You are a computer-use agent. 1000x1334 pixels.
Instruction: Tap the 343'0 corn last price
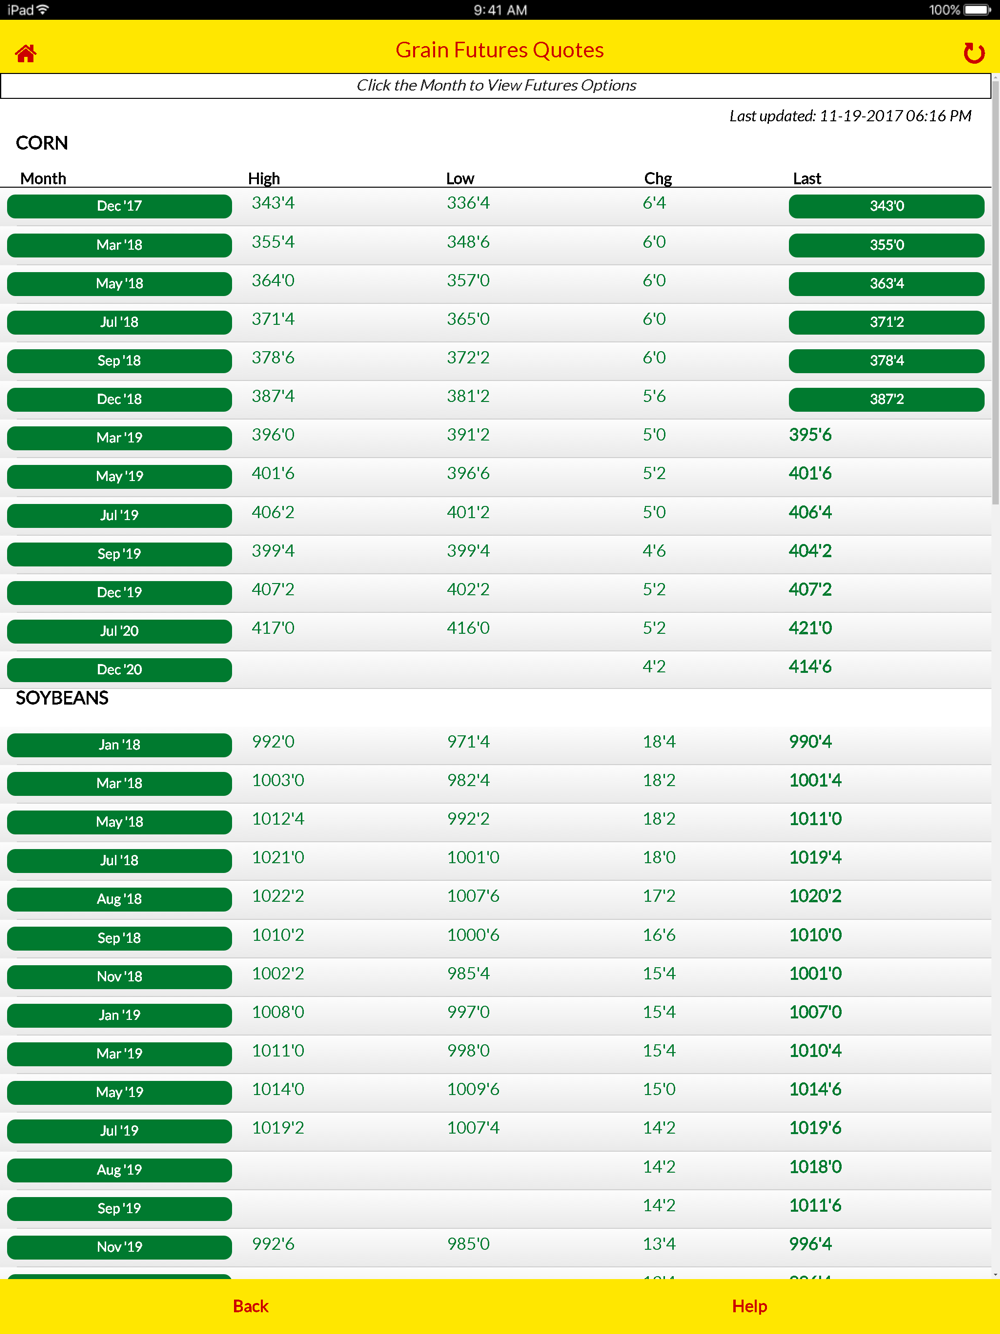[x=886, y=206]
